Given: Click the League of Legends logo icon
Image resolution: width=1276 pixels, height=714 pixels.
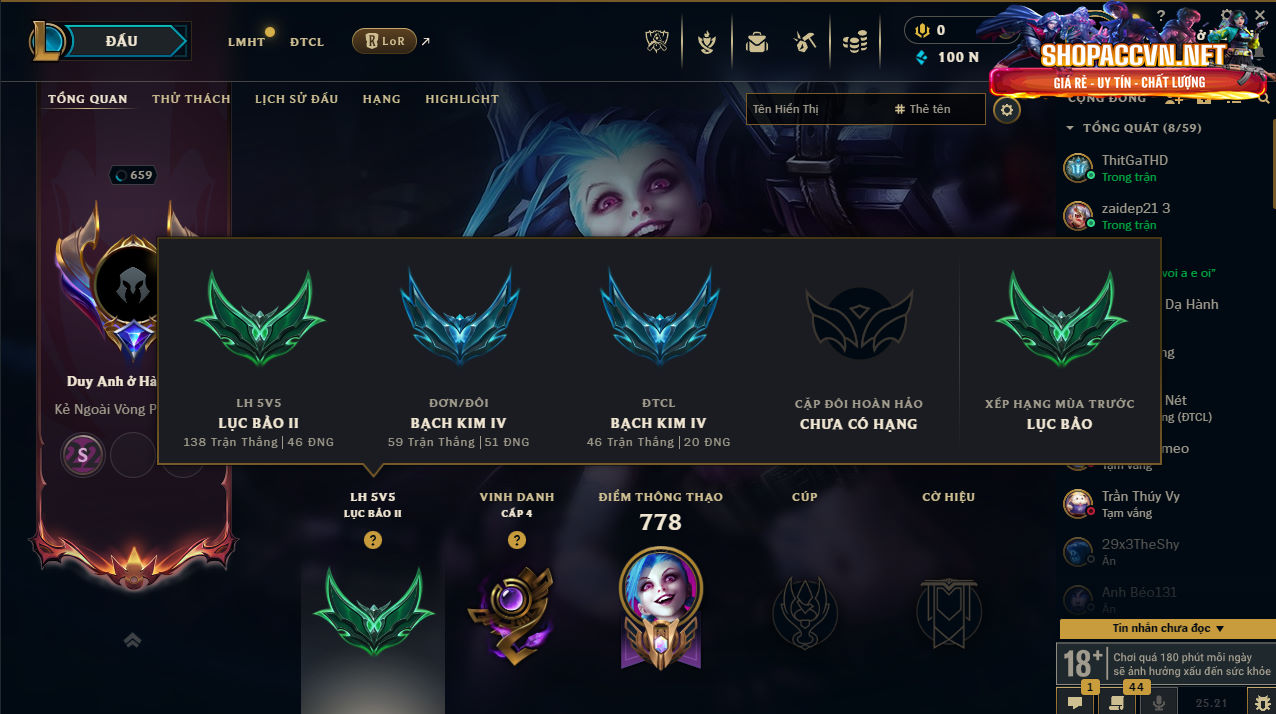Looking at the screenshot, I should pyautogui.click(x=46, y=41).
